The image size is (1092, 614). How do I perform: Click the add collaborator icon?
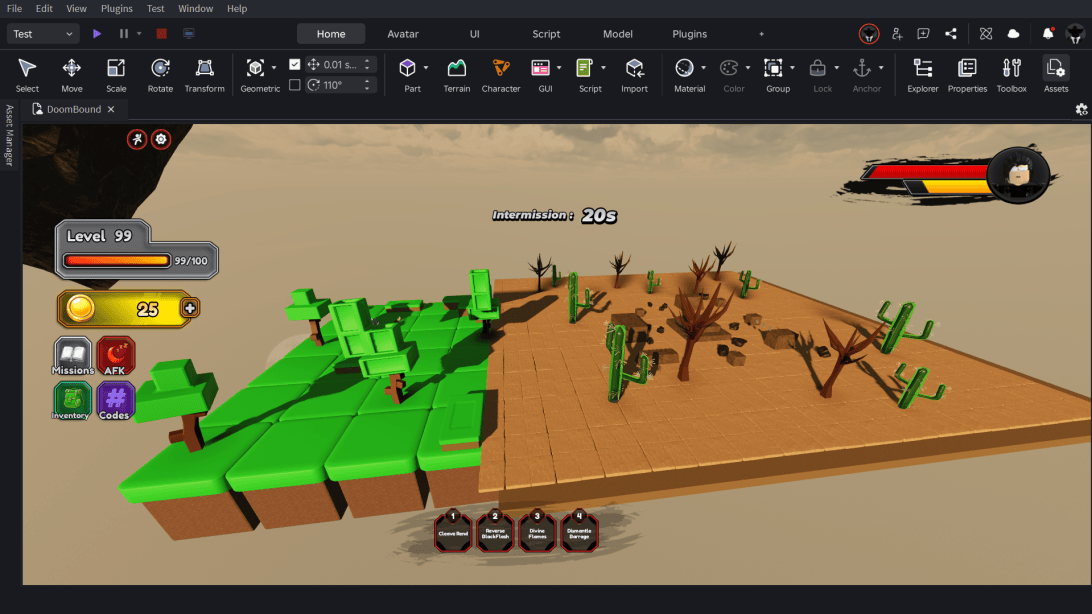(x=897, y=33)
